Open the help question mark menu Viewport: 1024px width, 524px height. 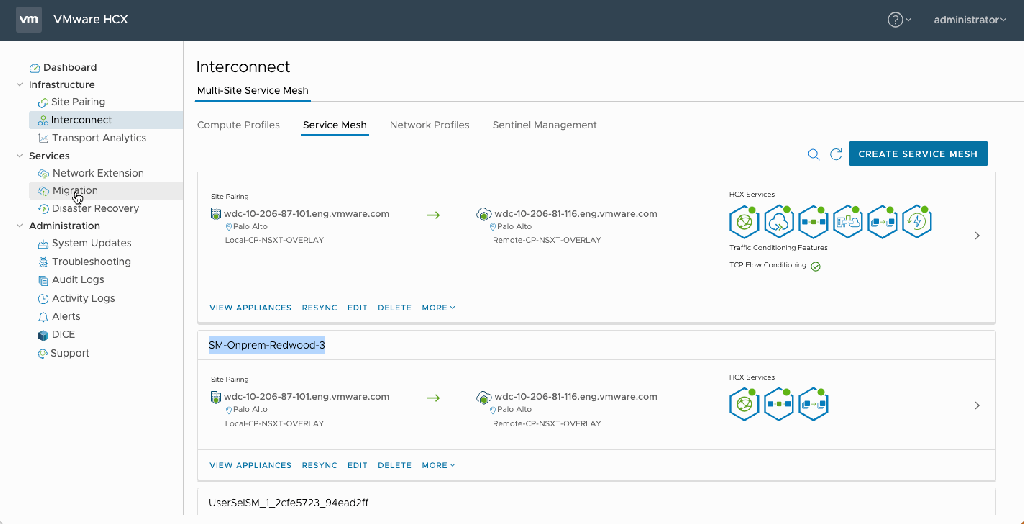pyautogui.click(x=899, y=20)
